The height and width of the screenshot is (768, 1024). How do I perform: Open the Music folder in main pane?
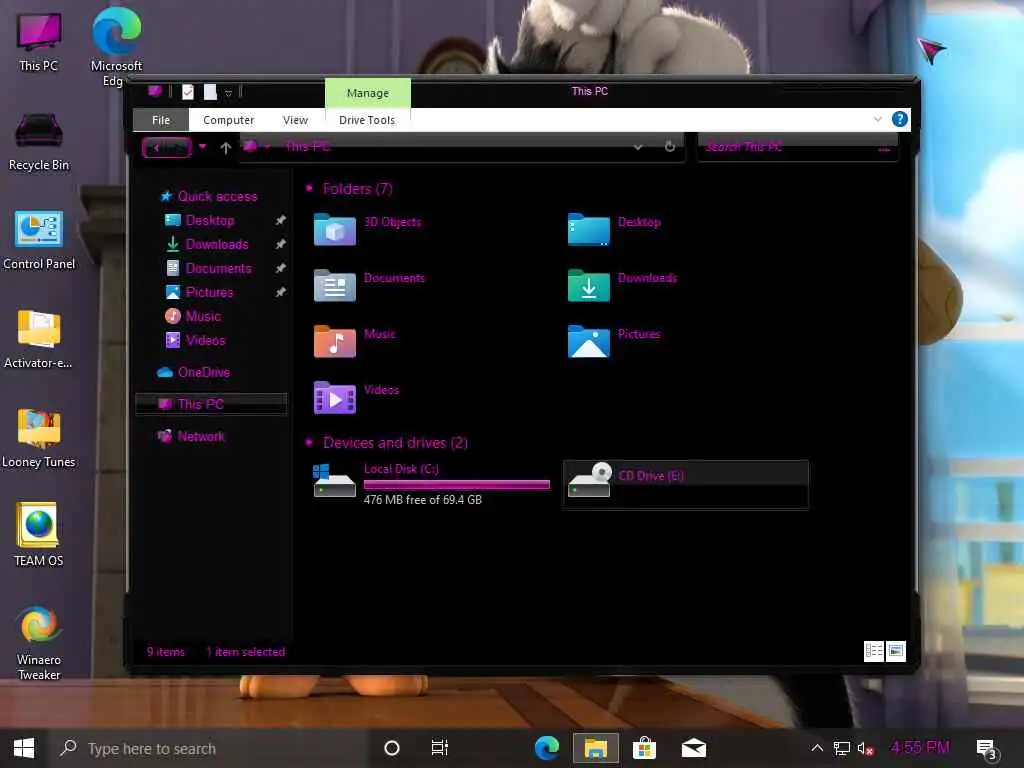point(355,342)
